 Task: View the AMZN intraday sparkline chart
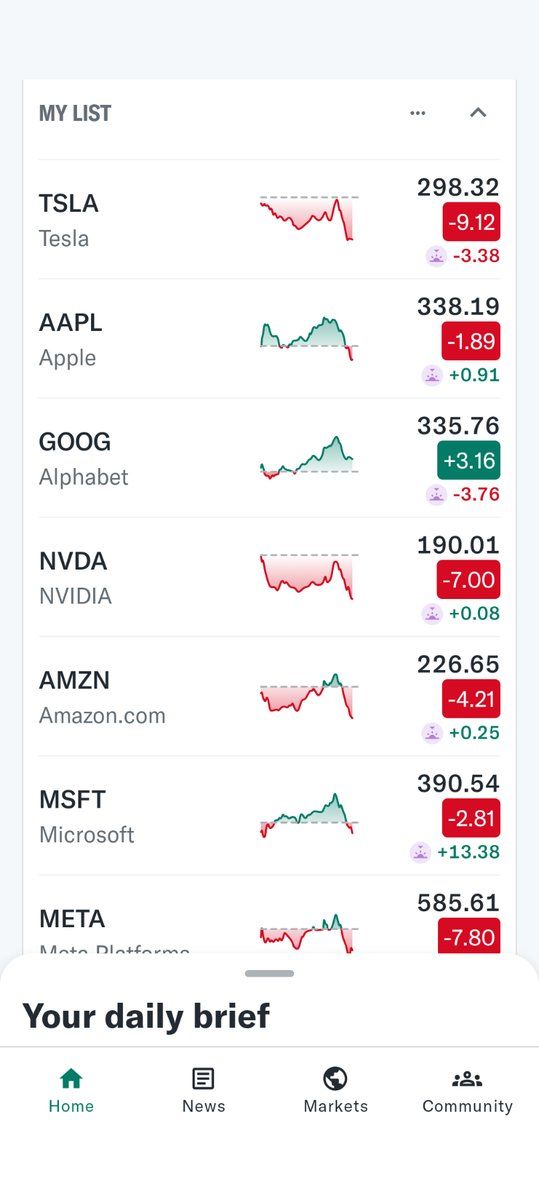pos(307,696)
